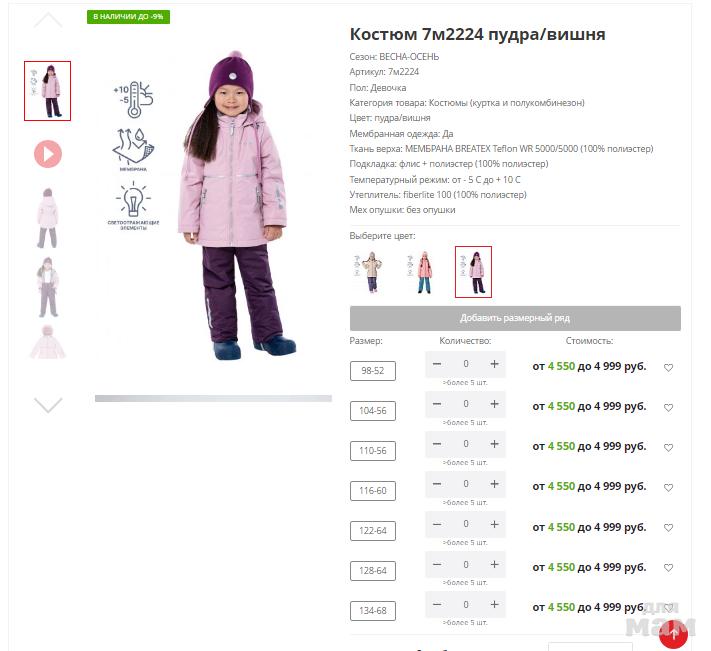Add size 98-52 to favorites with heart icon
711x651 pixels.
pyautogui.click(x=668, y=368)
